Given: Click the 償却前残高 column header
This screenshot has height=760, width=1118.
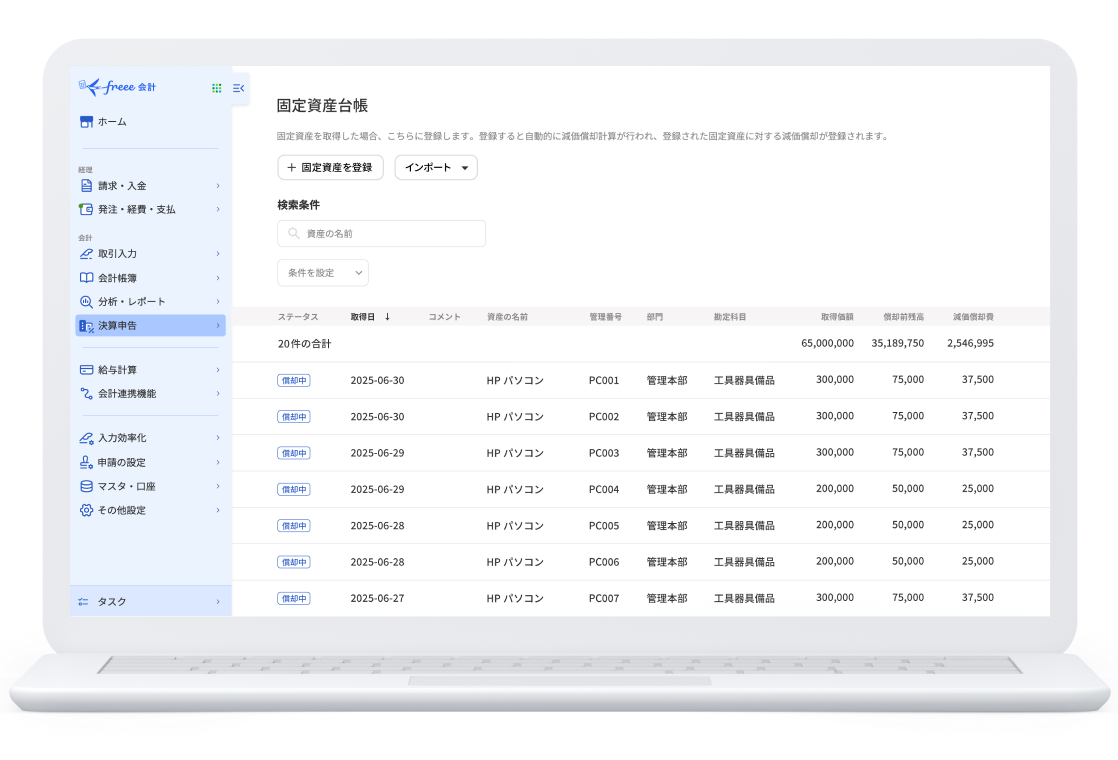Looking at the screenshot, I should click(x=903, y=317).
